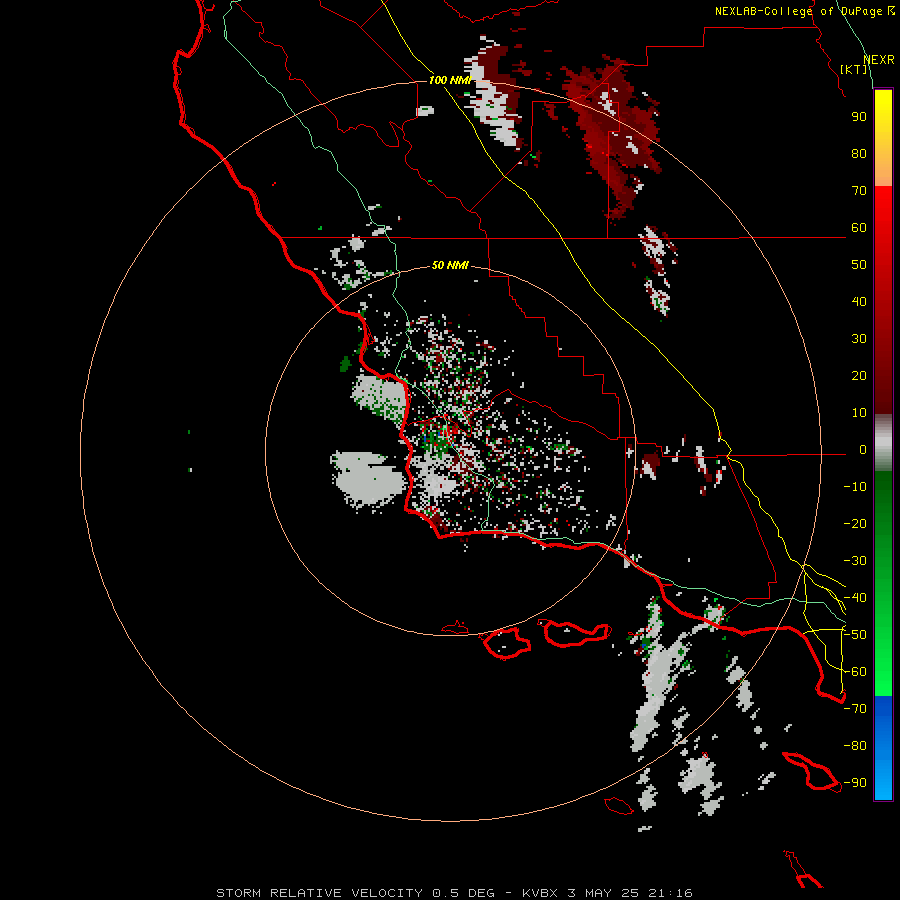Viewport: 900px width, 900px height.
Task: Select the 50 NMI range ring label
Action: 450,265
